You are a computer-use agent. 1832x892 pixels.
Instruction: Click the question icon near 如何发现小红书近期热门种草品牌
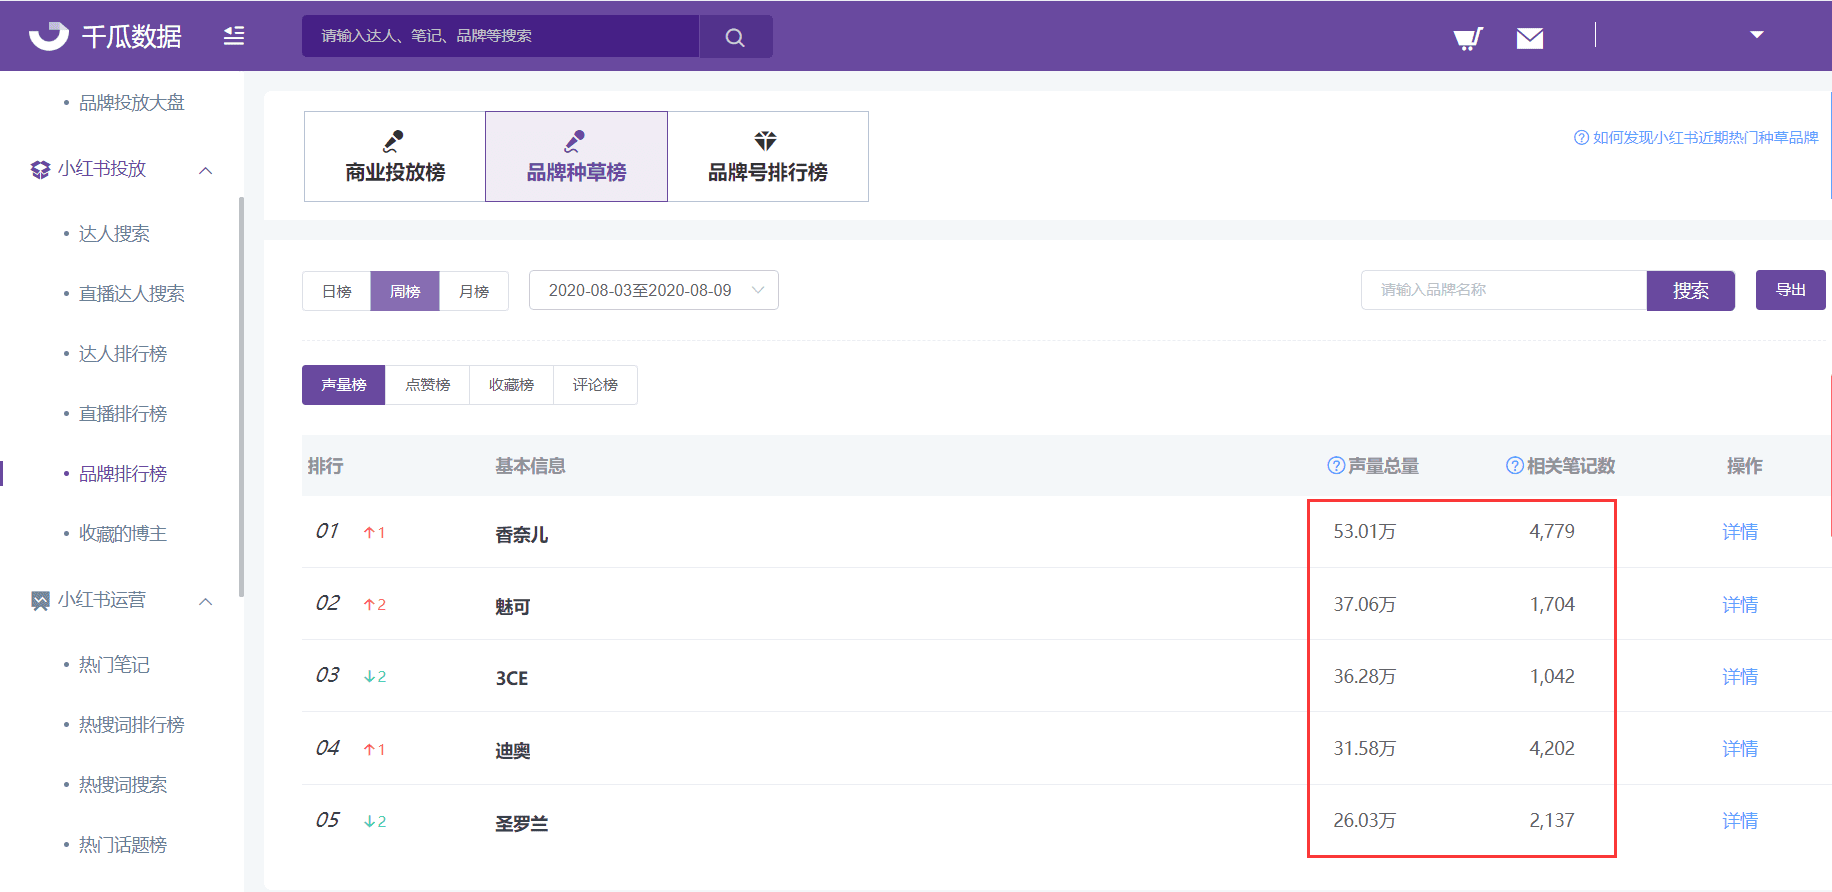tap(1581, 137)
